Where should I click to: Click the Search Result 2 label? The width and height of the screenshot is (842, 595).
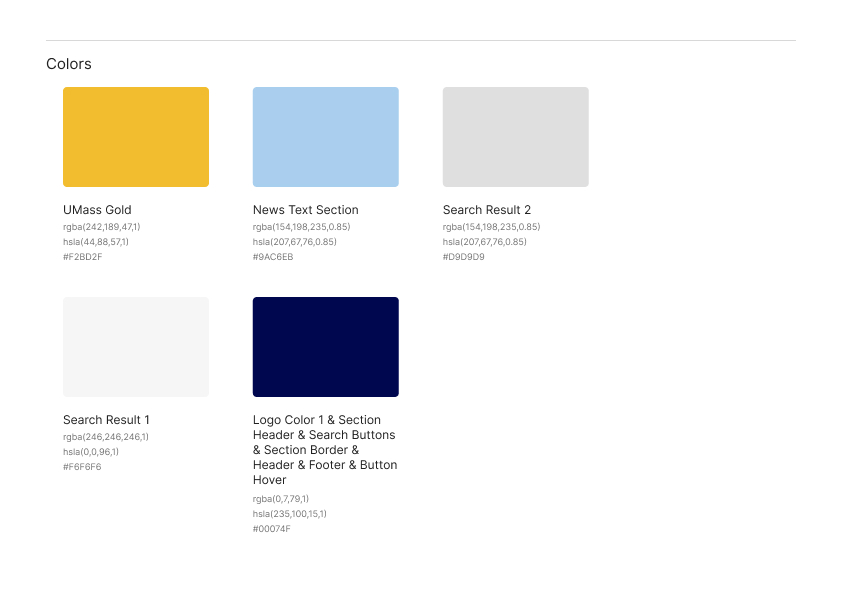(x=487, y=210)
